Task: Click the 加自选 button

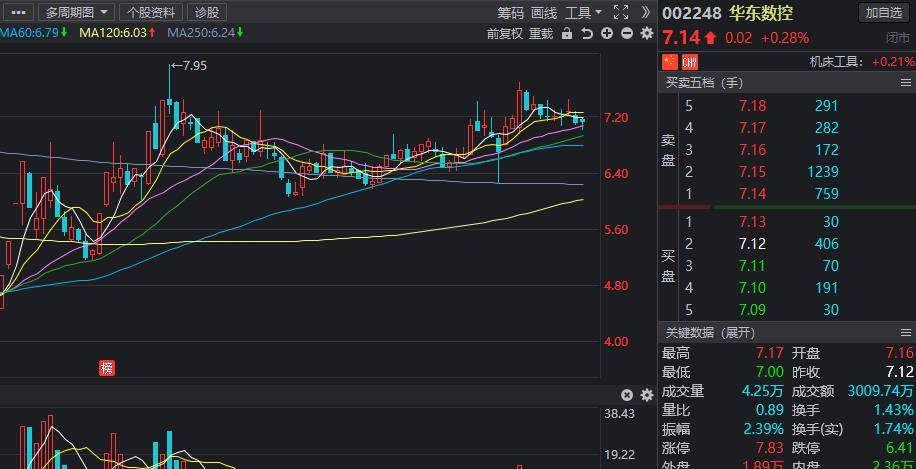Action: [884, 12]
